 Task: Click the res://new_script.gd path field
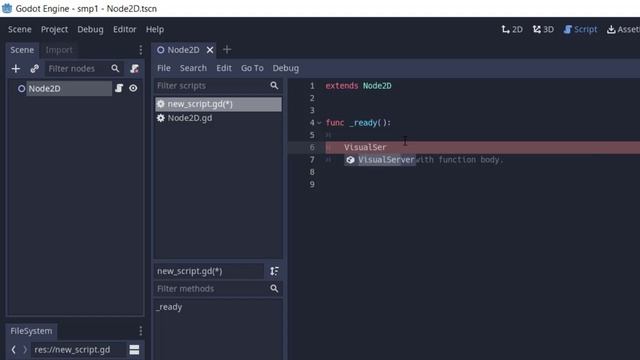78,350
